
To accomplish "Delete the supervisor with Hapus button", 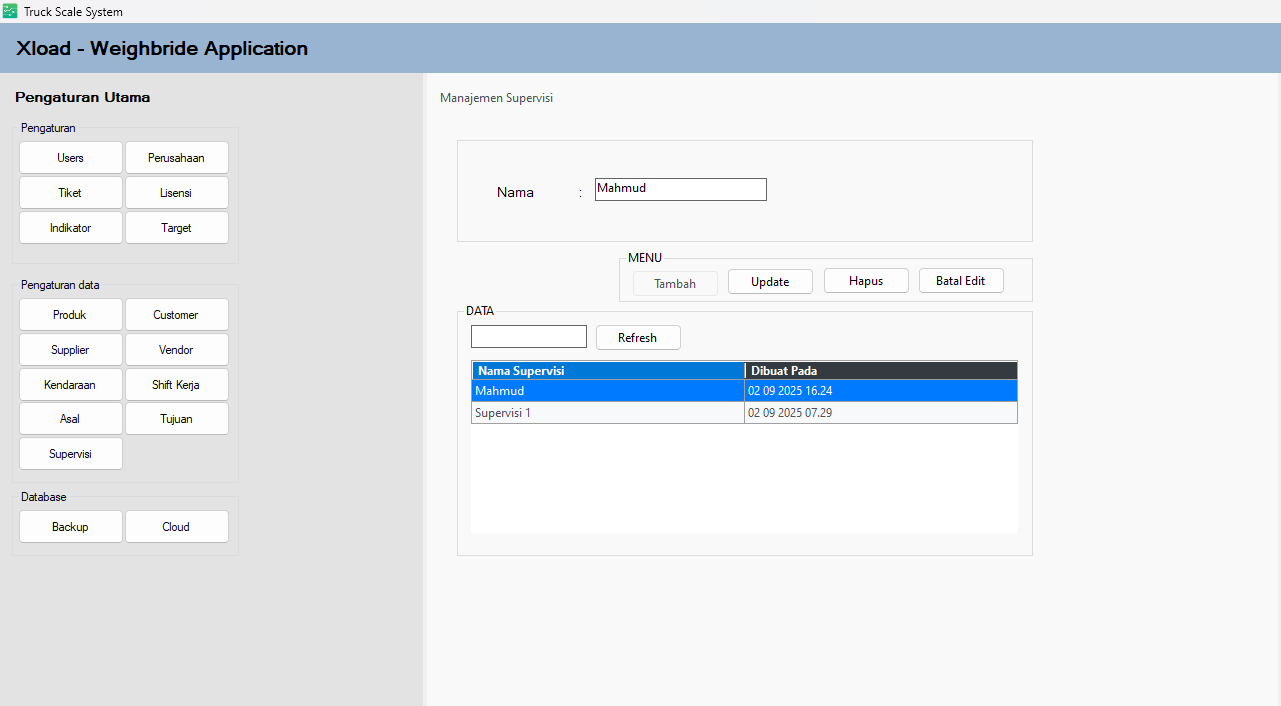I will (866, 281).
